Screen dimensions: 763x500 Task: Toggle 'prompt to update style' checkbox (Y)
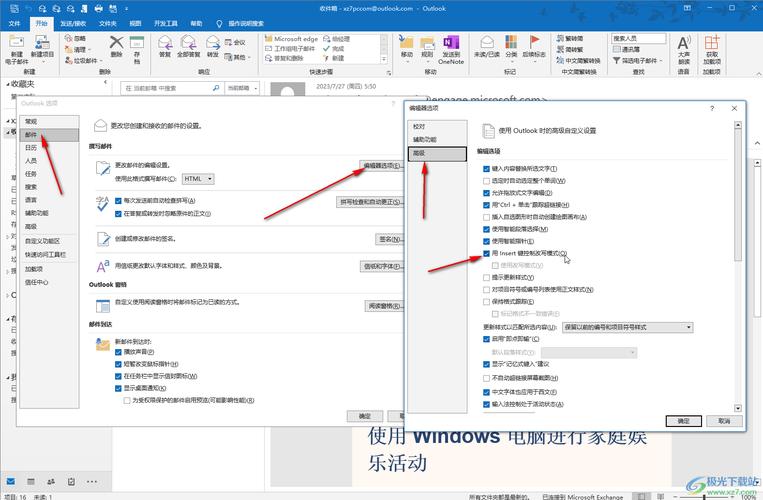click(486, 278)
